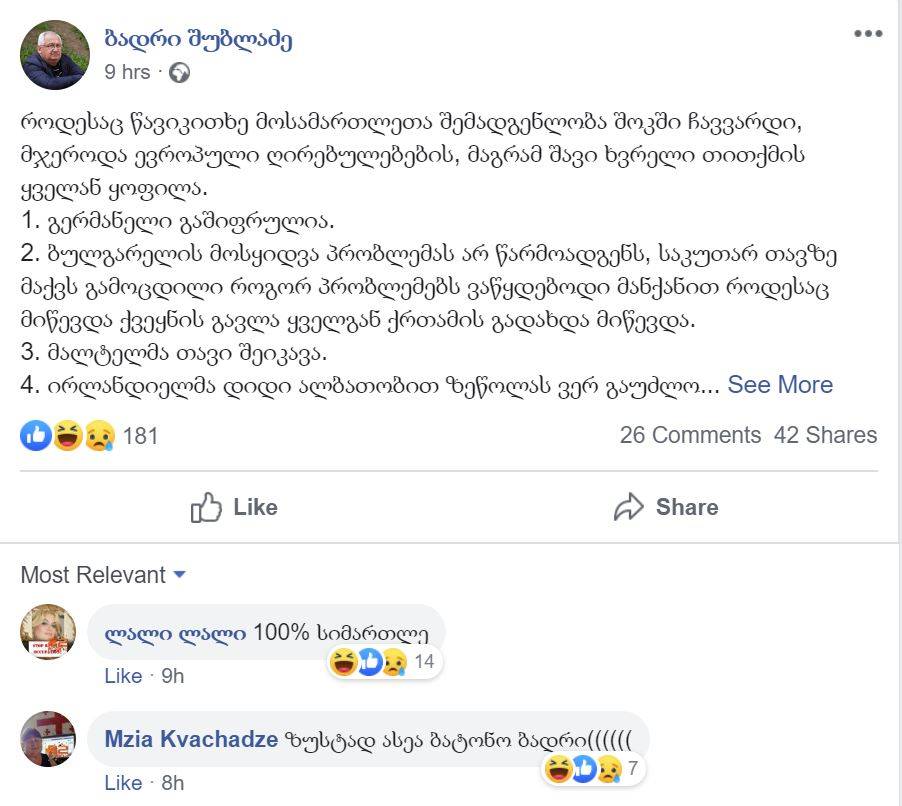
Task: Open the first commenter's avatar
Action: [48, 632]
